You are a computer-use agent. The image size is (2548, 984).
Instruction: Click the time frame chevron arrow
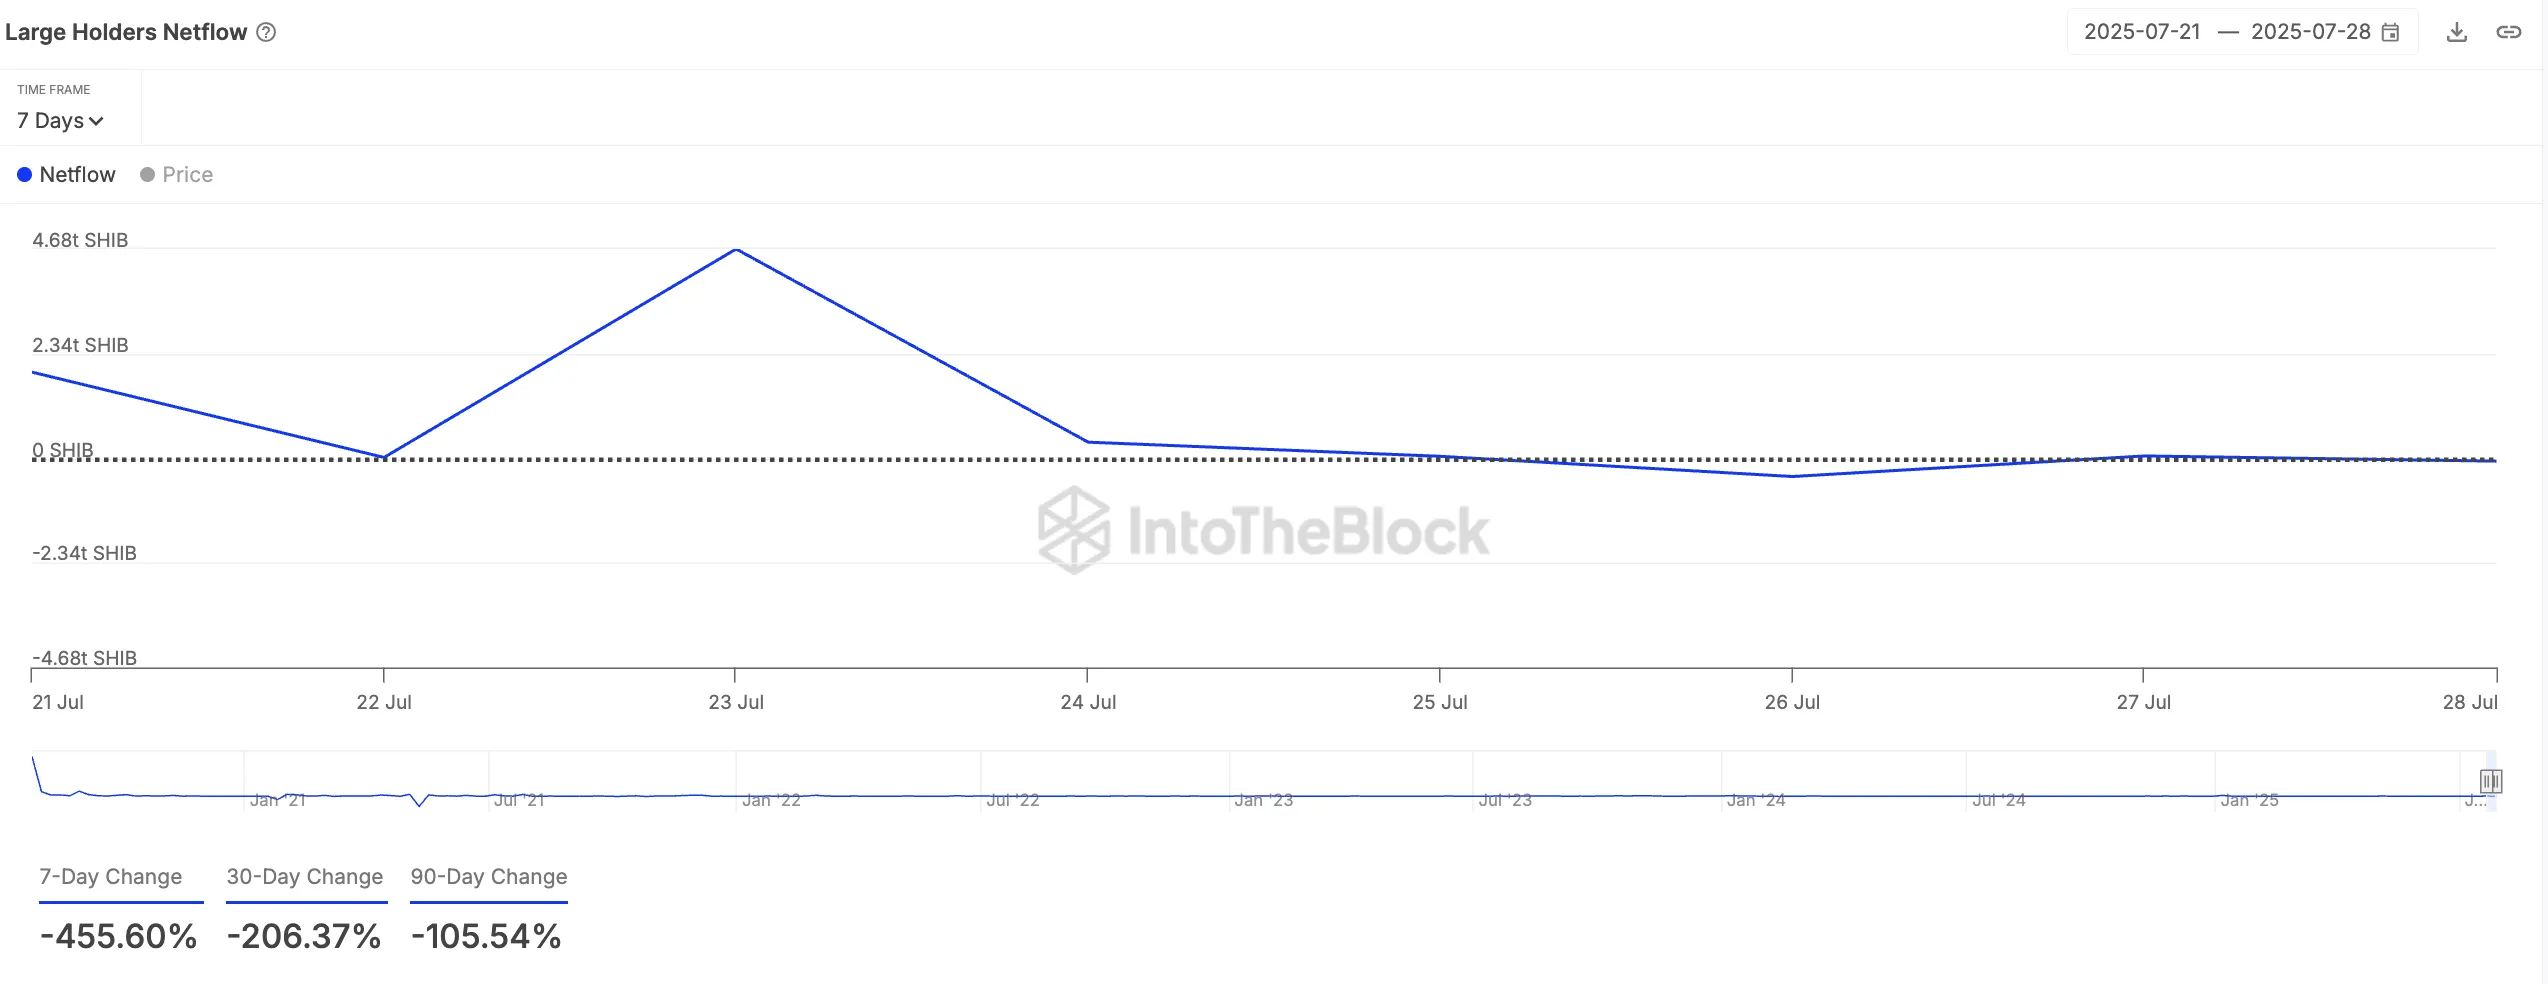point(97,122)
